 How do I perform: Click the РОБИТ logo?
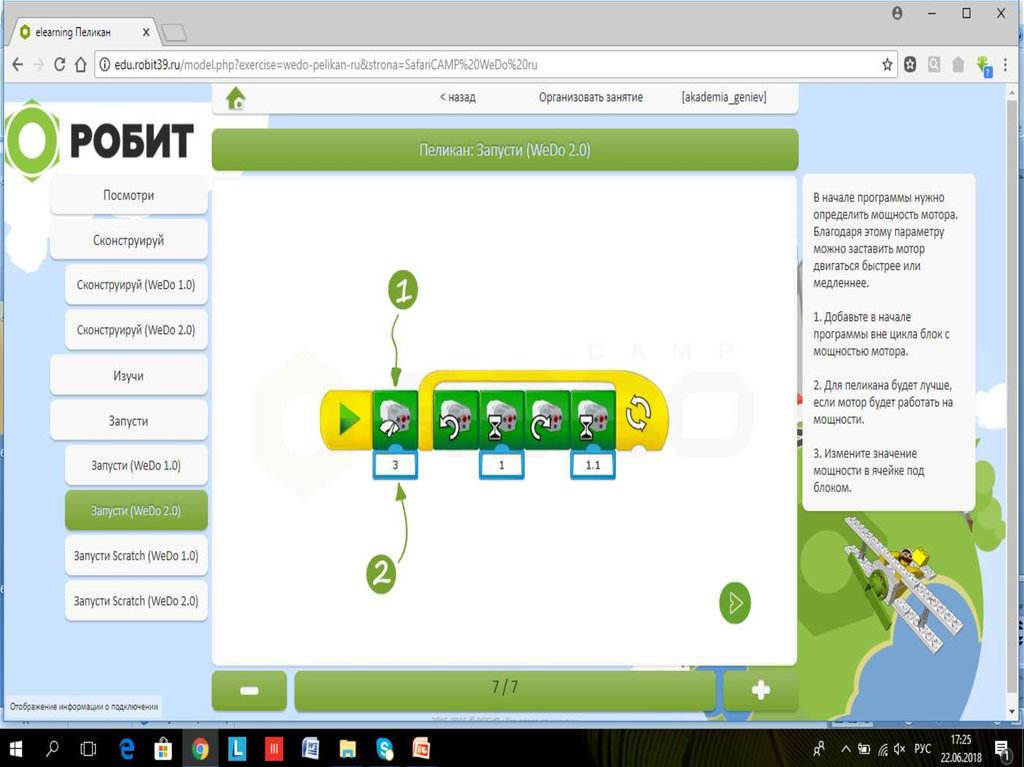click(100, 140)
